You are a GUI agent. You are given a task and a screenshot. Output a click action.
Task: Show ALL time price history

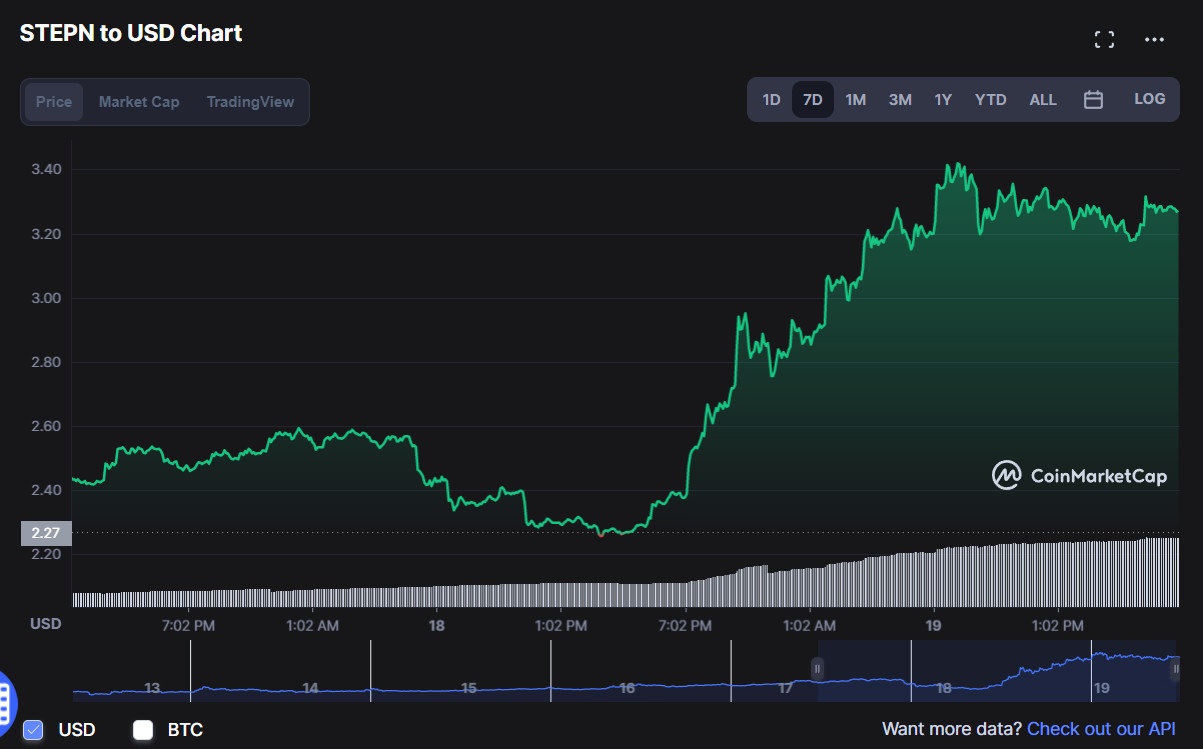pyautogui.click(x=1043, y=100)
